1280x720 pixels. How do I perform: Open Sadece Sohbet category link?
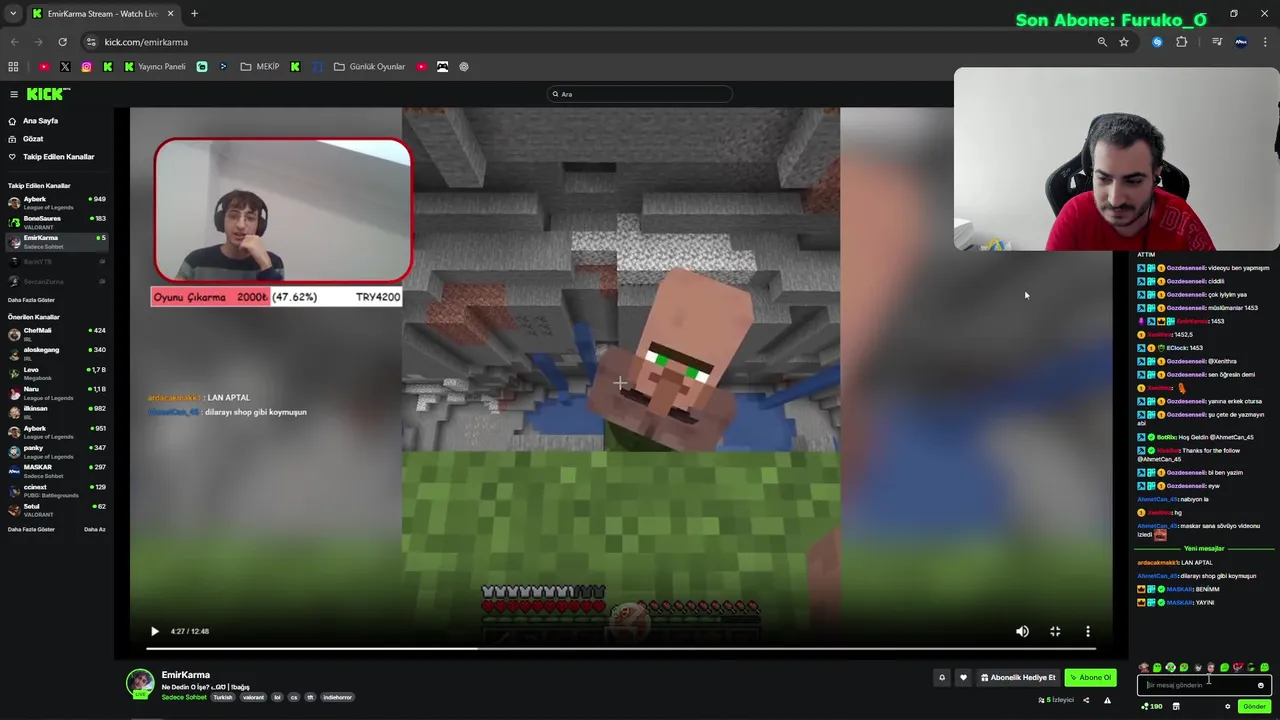[184, 697]
